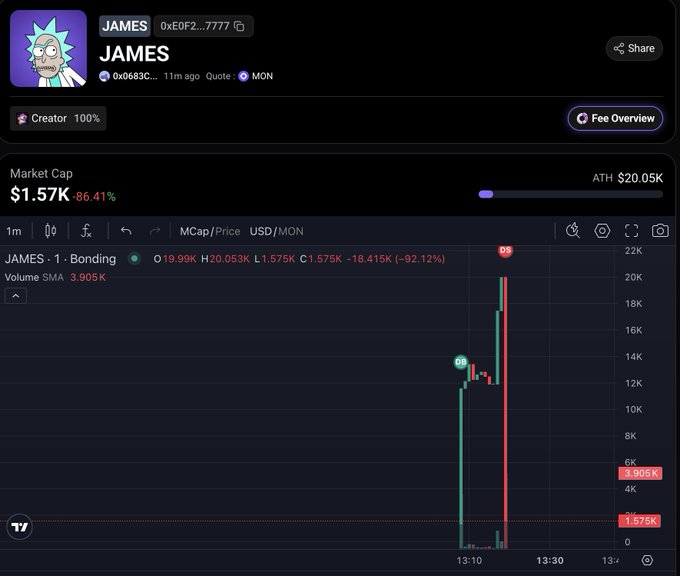Open the JAMES token avatar image
The height and width of the screenshot is (576, 680).
tap(49, 49)
